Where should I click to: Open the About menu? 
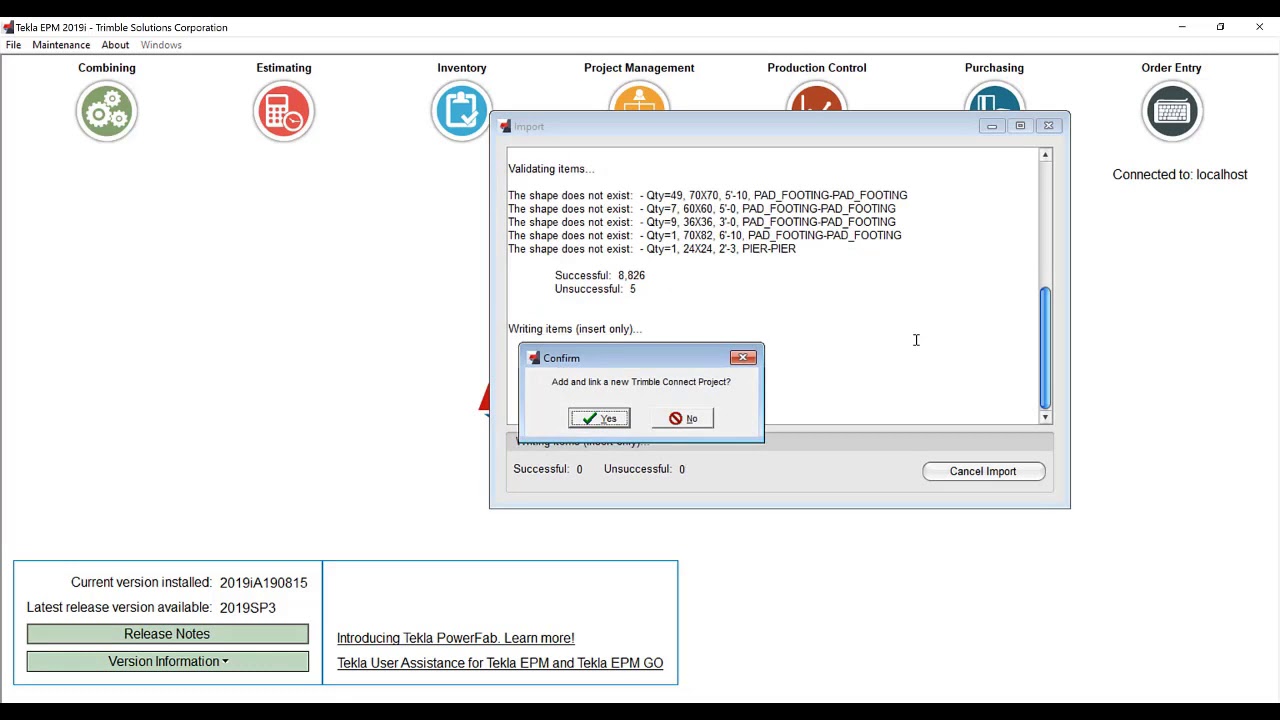click(115, 45)
